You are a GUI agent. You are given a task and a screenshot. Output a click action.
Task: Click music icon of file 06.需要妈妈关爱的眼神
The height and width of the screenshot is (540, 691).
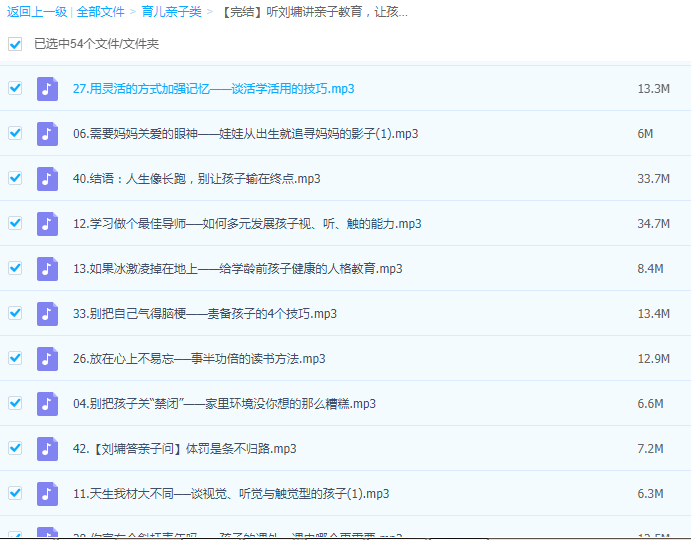point(47,134)
